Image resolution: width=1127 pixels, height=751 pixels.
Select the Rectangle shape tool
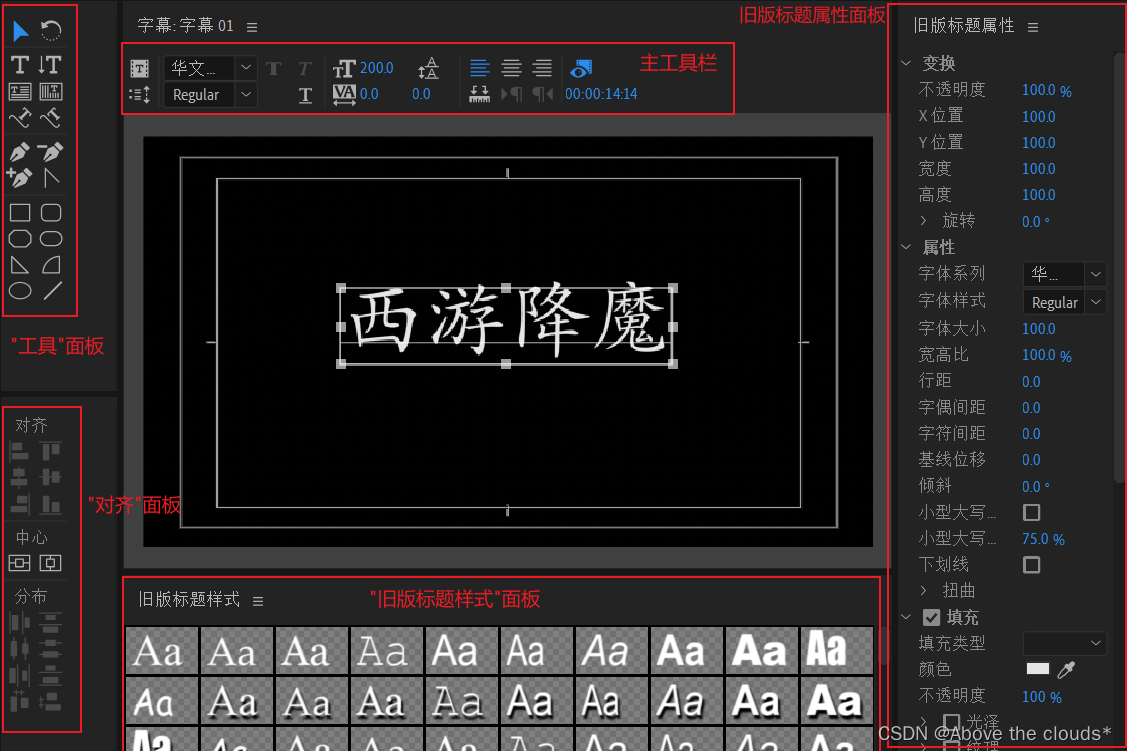(x=20, y=213)
